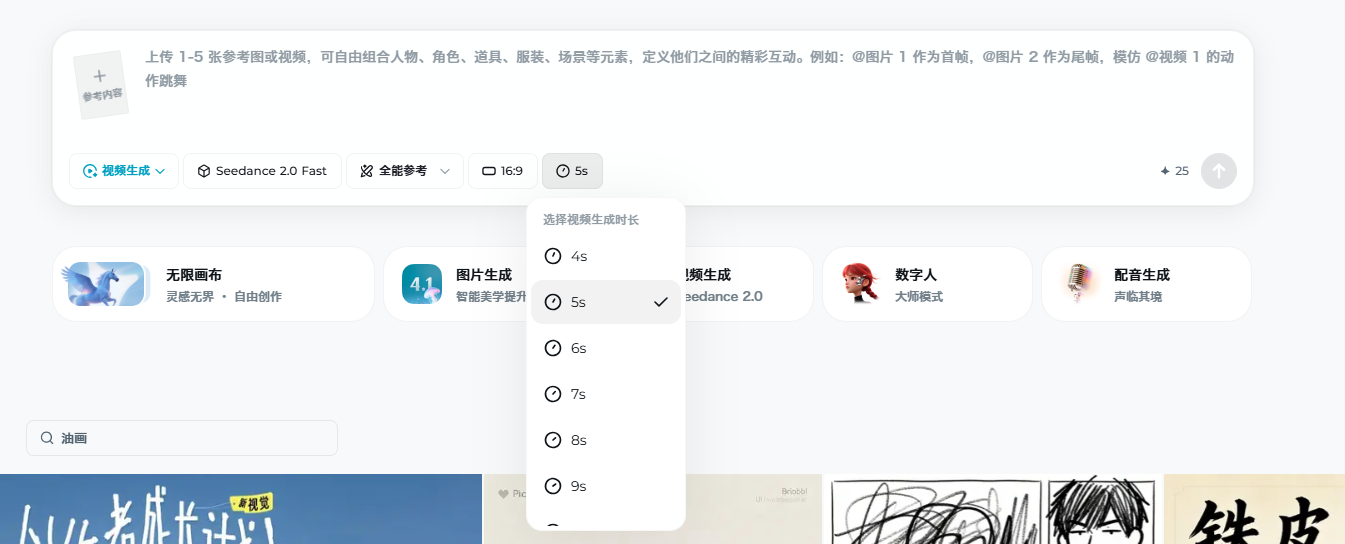Click the search magnifier icon
This screenshot has height=544, width=1345.
(47, 438)
